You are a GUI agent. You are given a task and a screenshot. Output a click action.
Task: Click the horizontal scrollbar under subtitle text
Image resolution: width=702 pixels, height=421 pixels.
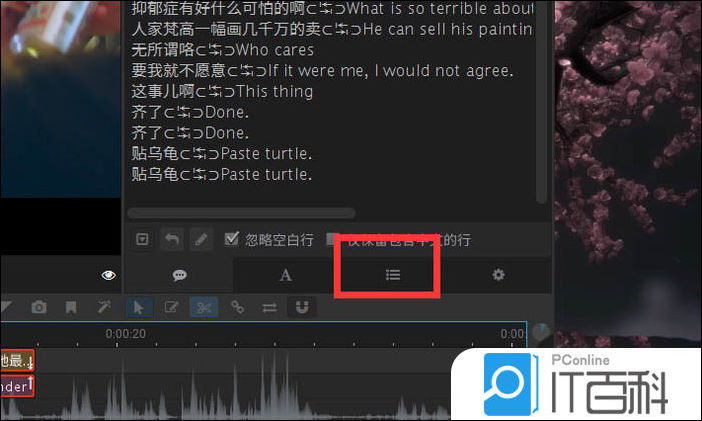(241, 213)
